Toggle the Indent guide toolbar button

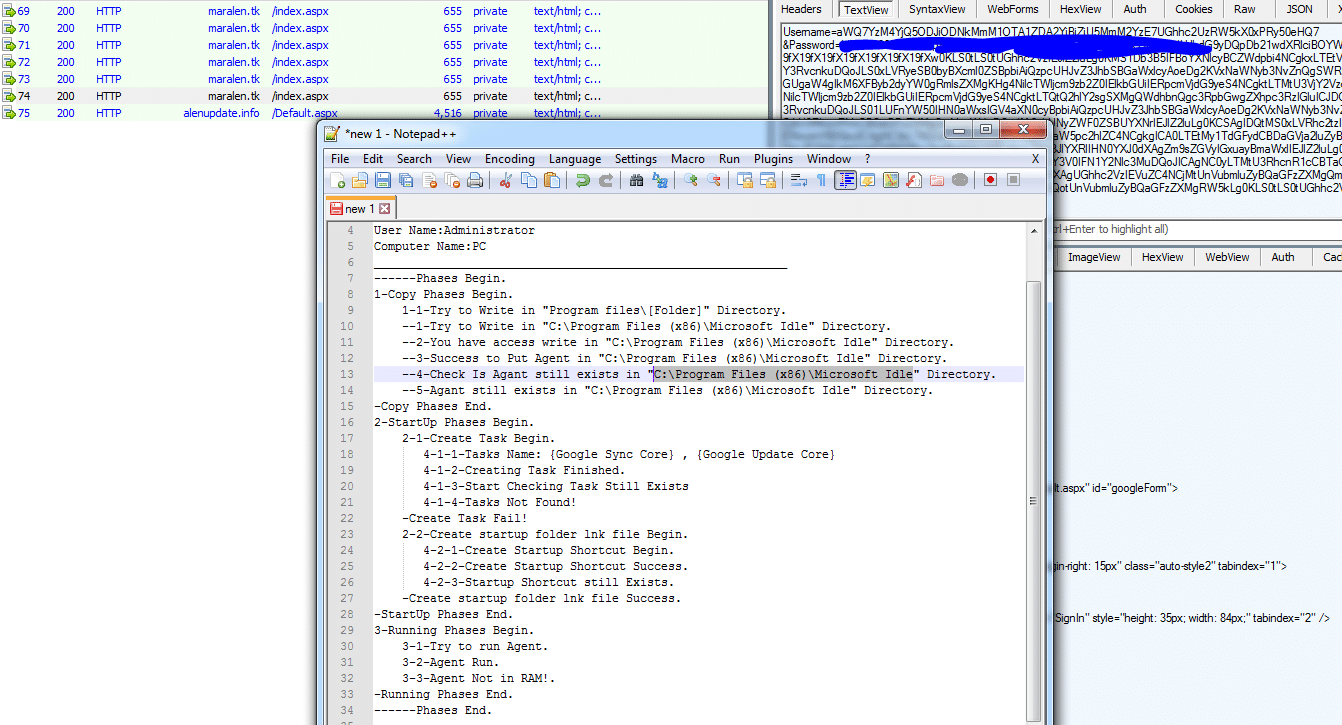coord(845,180)
